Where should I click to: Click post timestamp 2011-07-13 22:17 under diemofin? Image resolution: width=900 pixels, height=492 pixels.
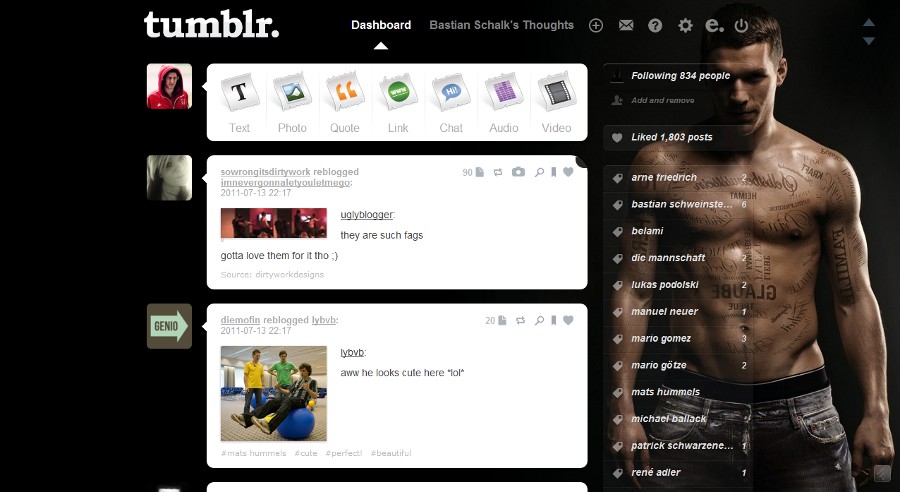coord(255,331)
